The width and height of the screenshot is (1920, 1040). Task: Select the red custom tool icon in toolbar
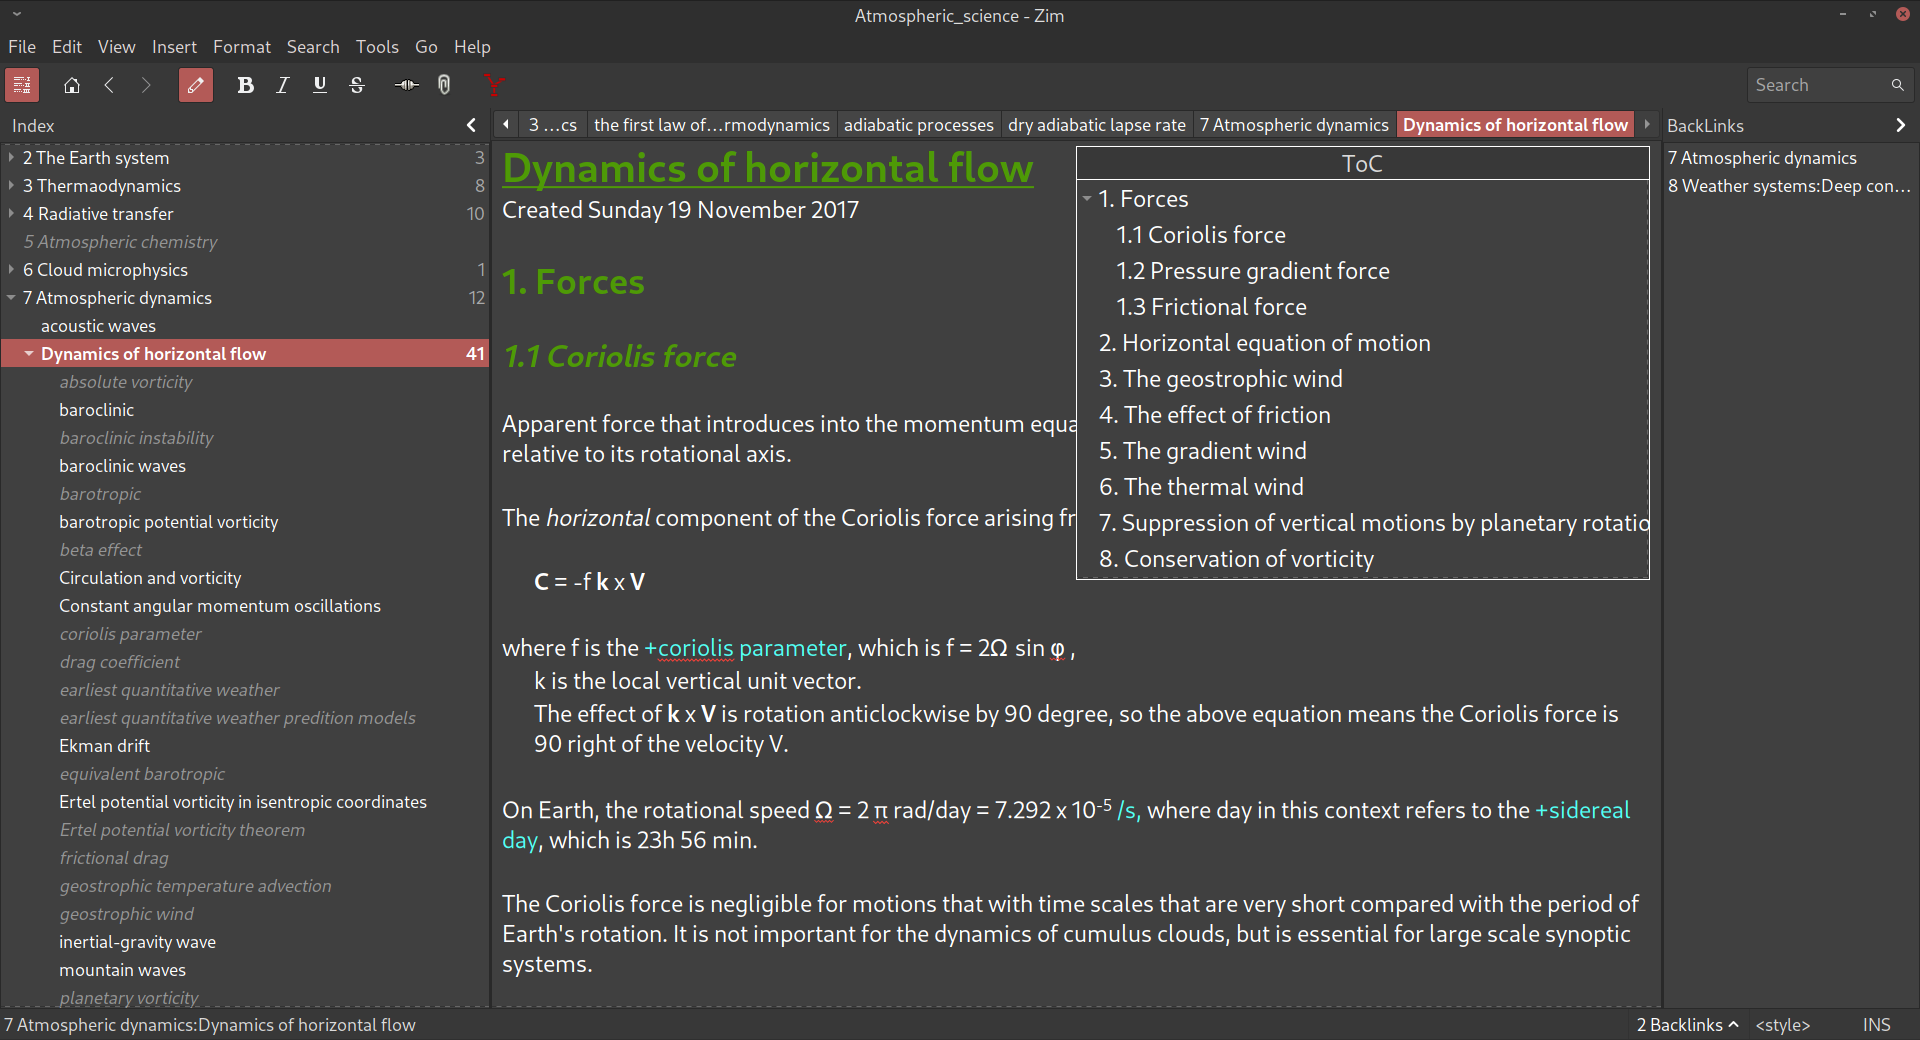click(x=493, y=85)
